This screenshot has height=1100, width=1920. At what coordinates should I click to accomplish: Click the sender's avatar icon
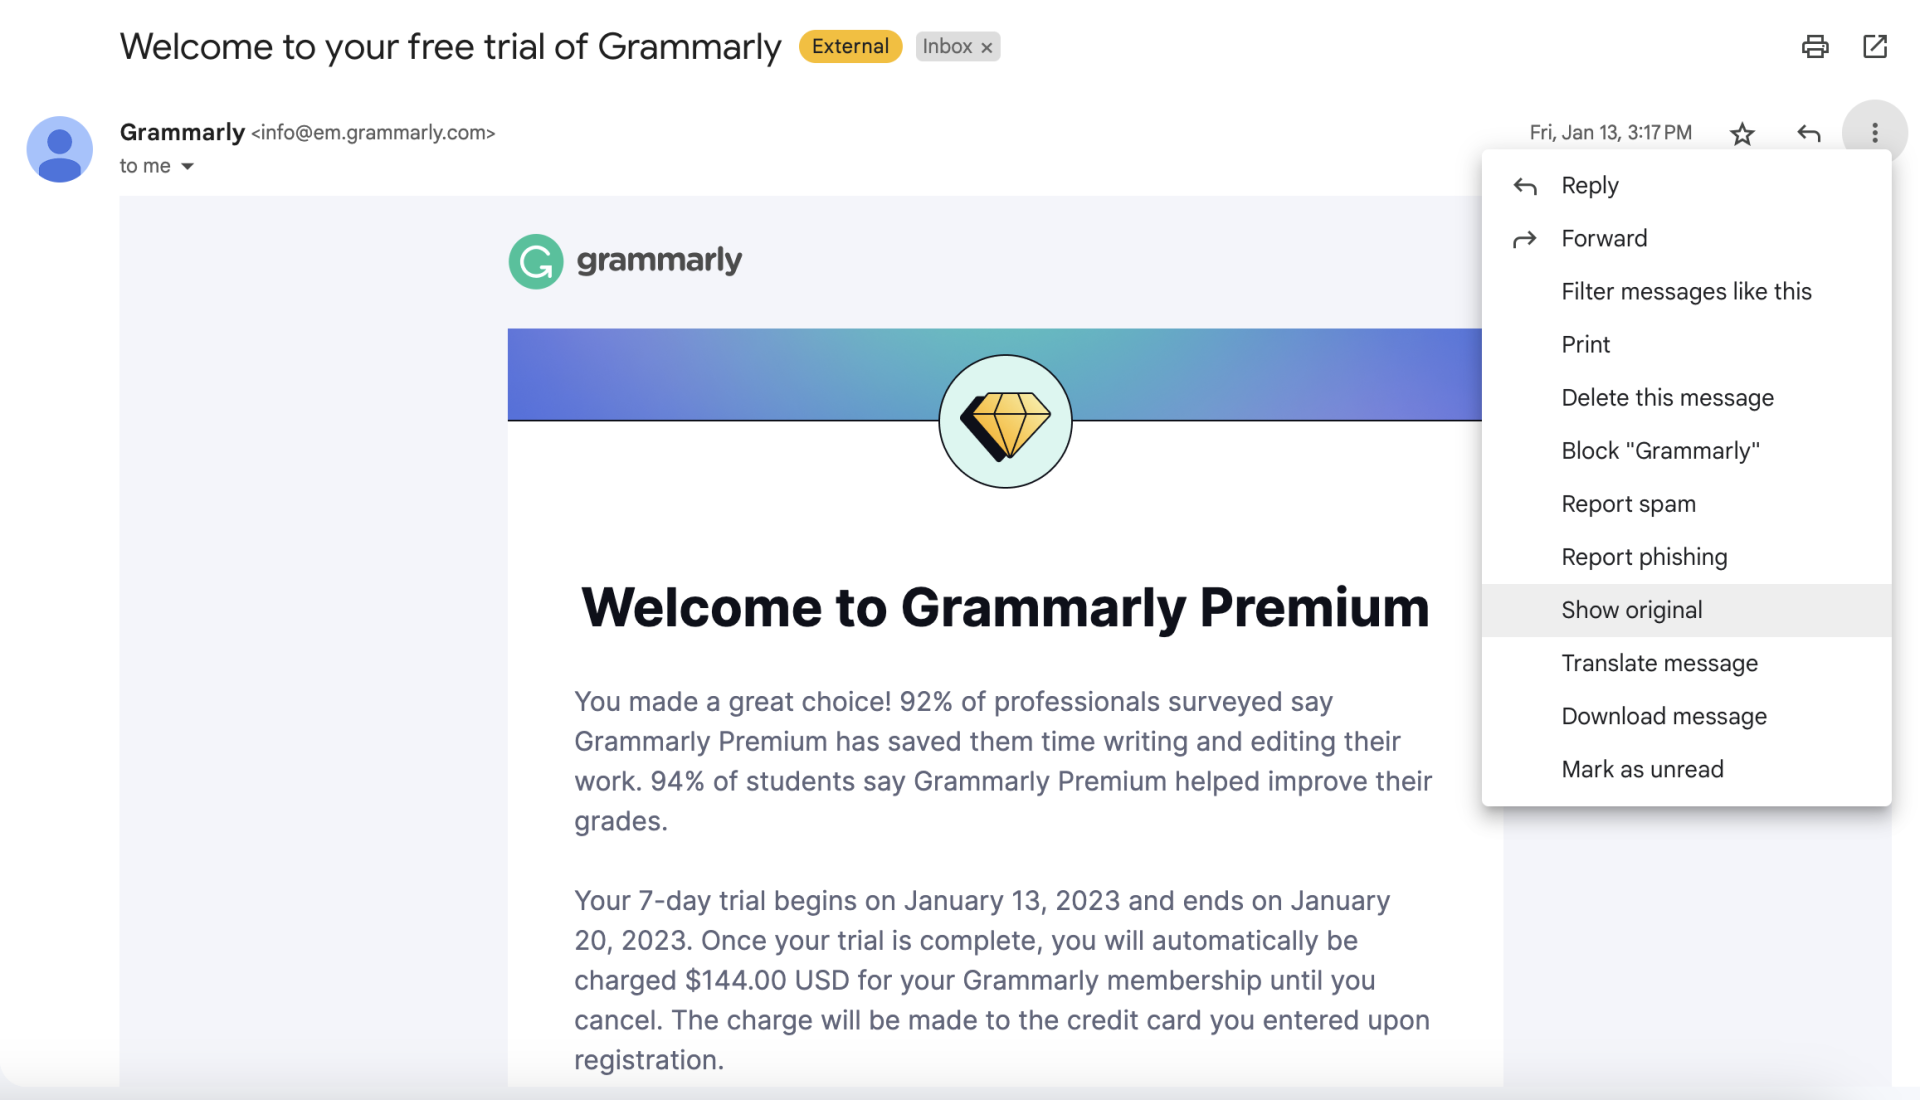(59, 148)
